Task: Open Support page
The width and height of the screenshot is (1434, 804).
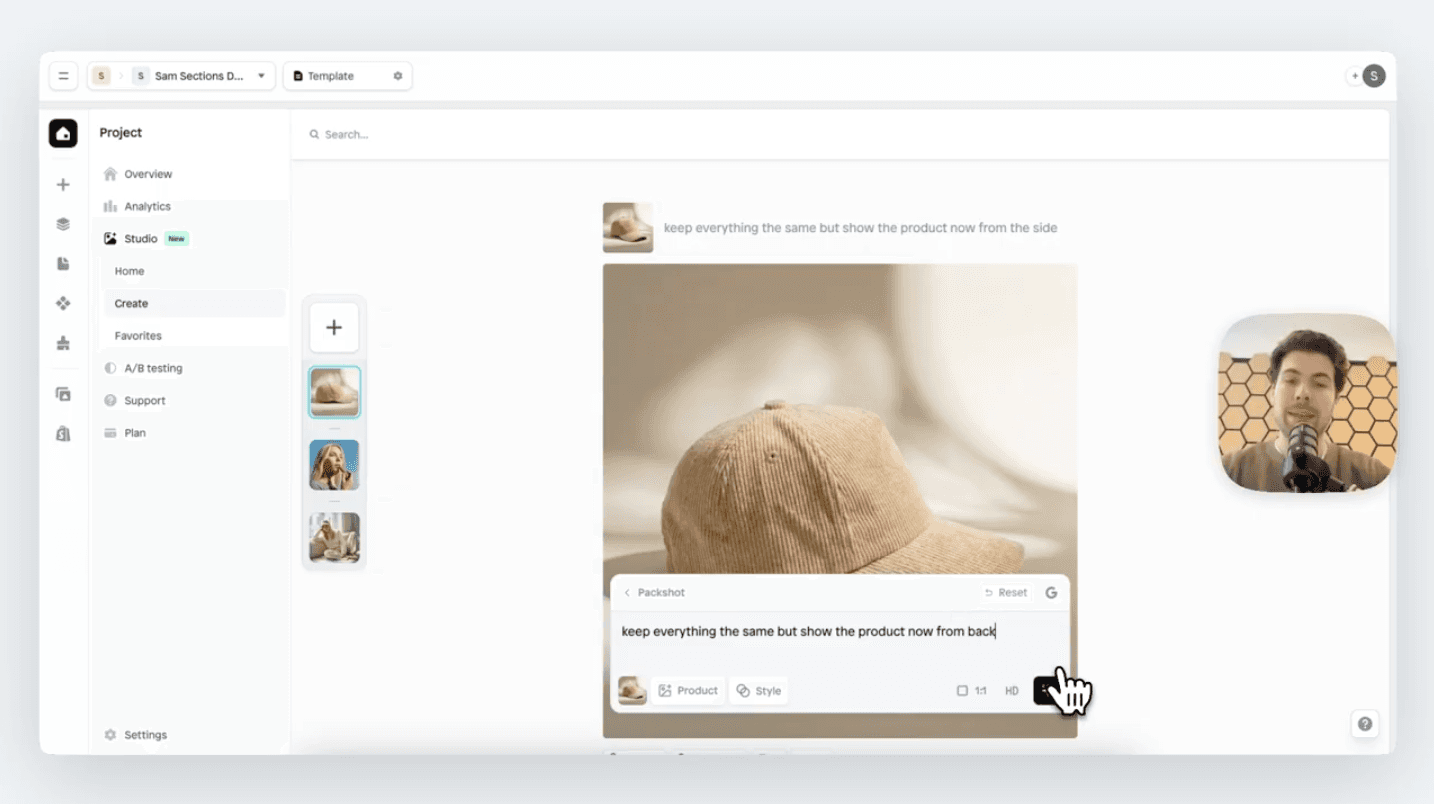Action: (145, 400)
